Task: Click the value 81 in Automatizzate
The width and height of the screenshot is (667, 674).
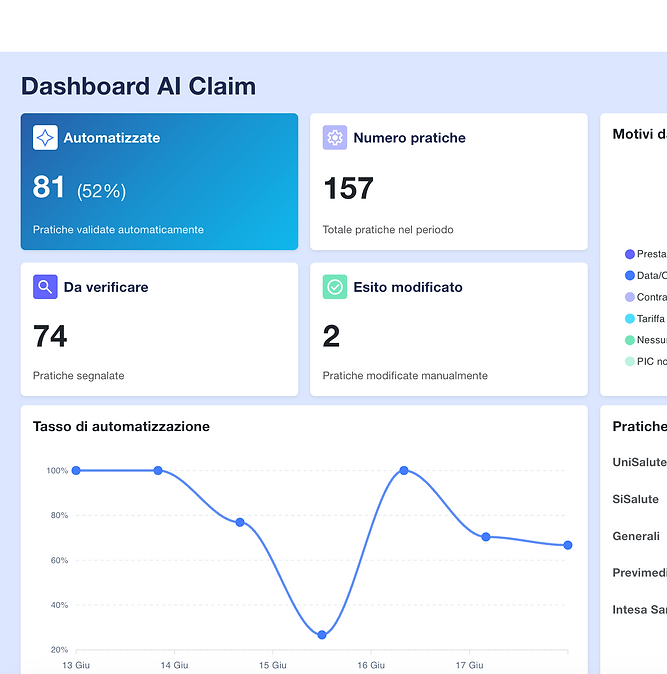Action: pyautogui.click(x=49, y=187)
